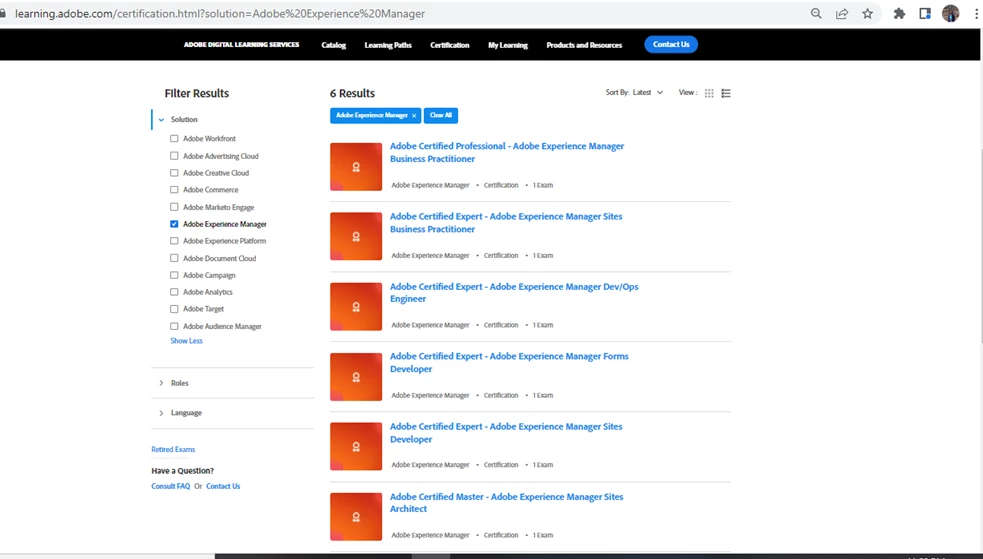Image resolution: width=983 pixels, height=559 pixels.
Task: Click the zoom magnifier icon in address bar
Action: coord(816,13)
